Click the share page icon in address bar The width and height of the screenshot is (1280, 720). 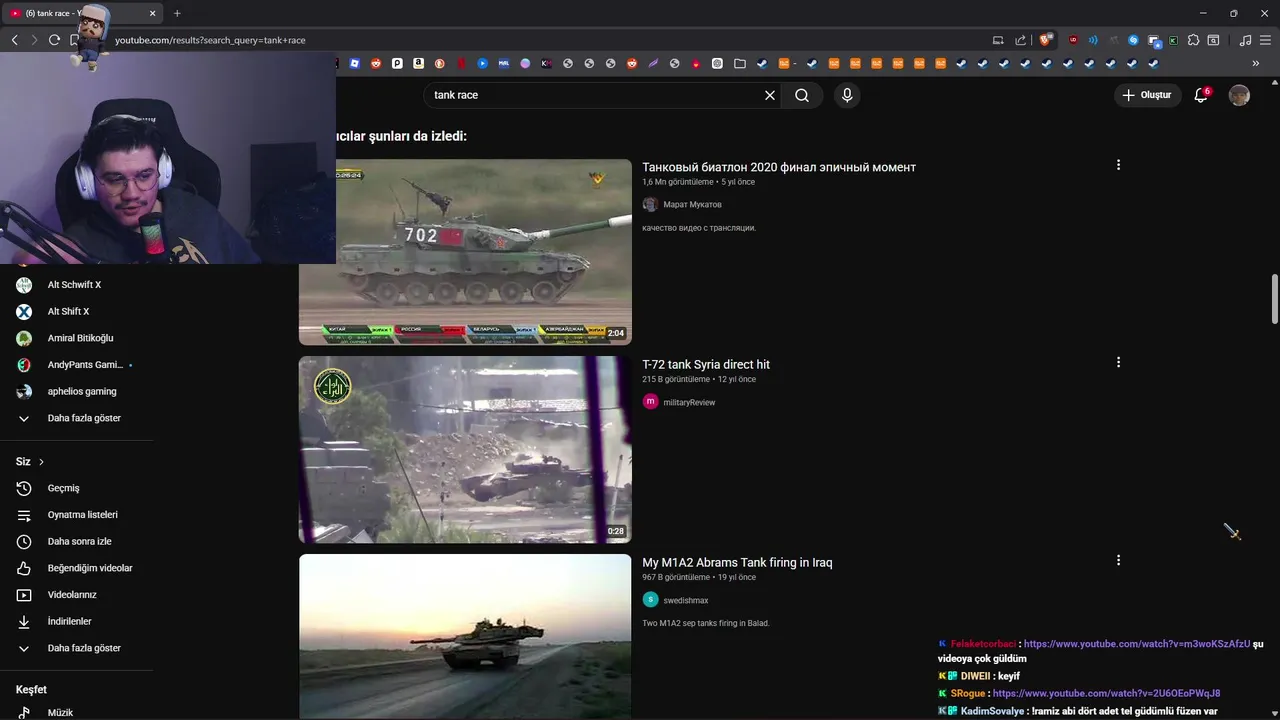(1020, 40)
